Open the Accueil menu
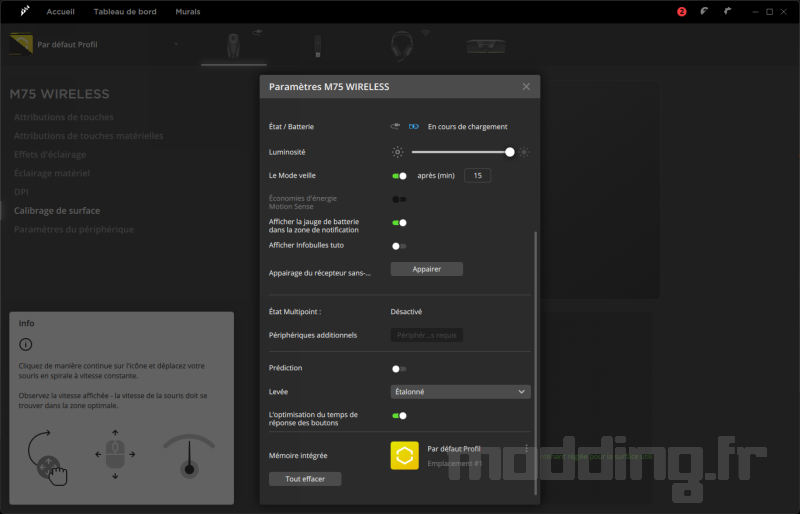The image size is (800, 514). point(60,11)
